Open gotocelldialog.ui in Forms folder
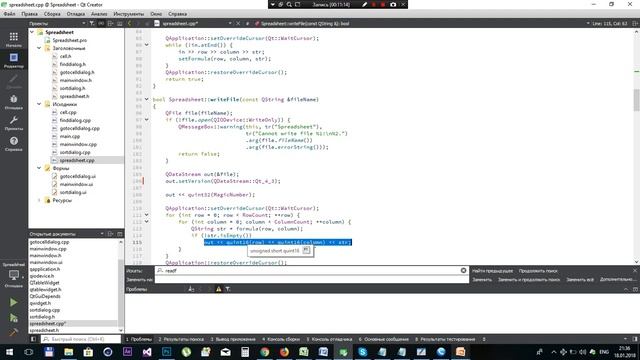 [78, 176]
